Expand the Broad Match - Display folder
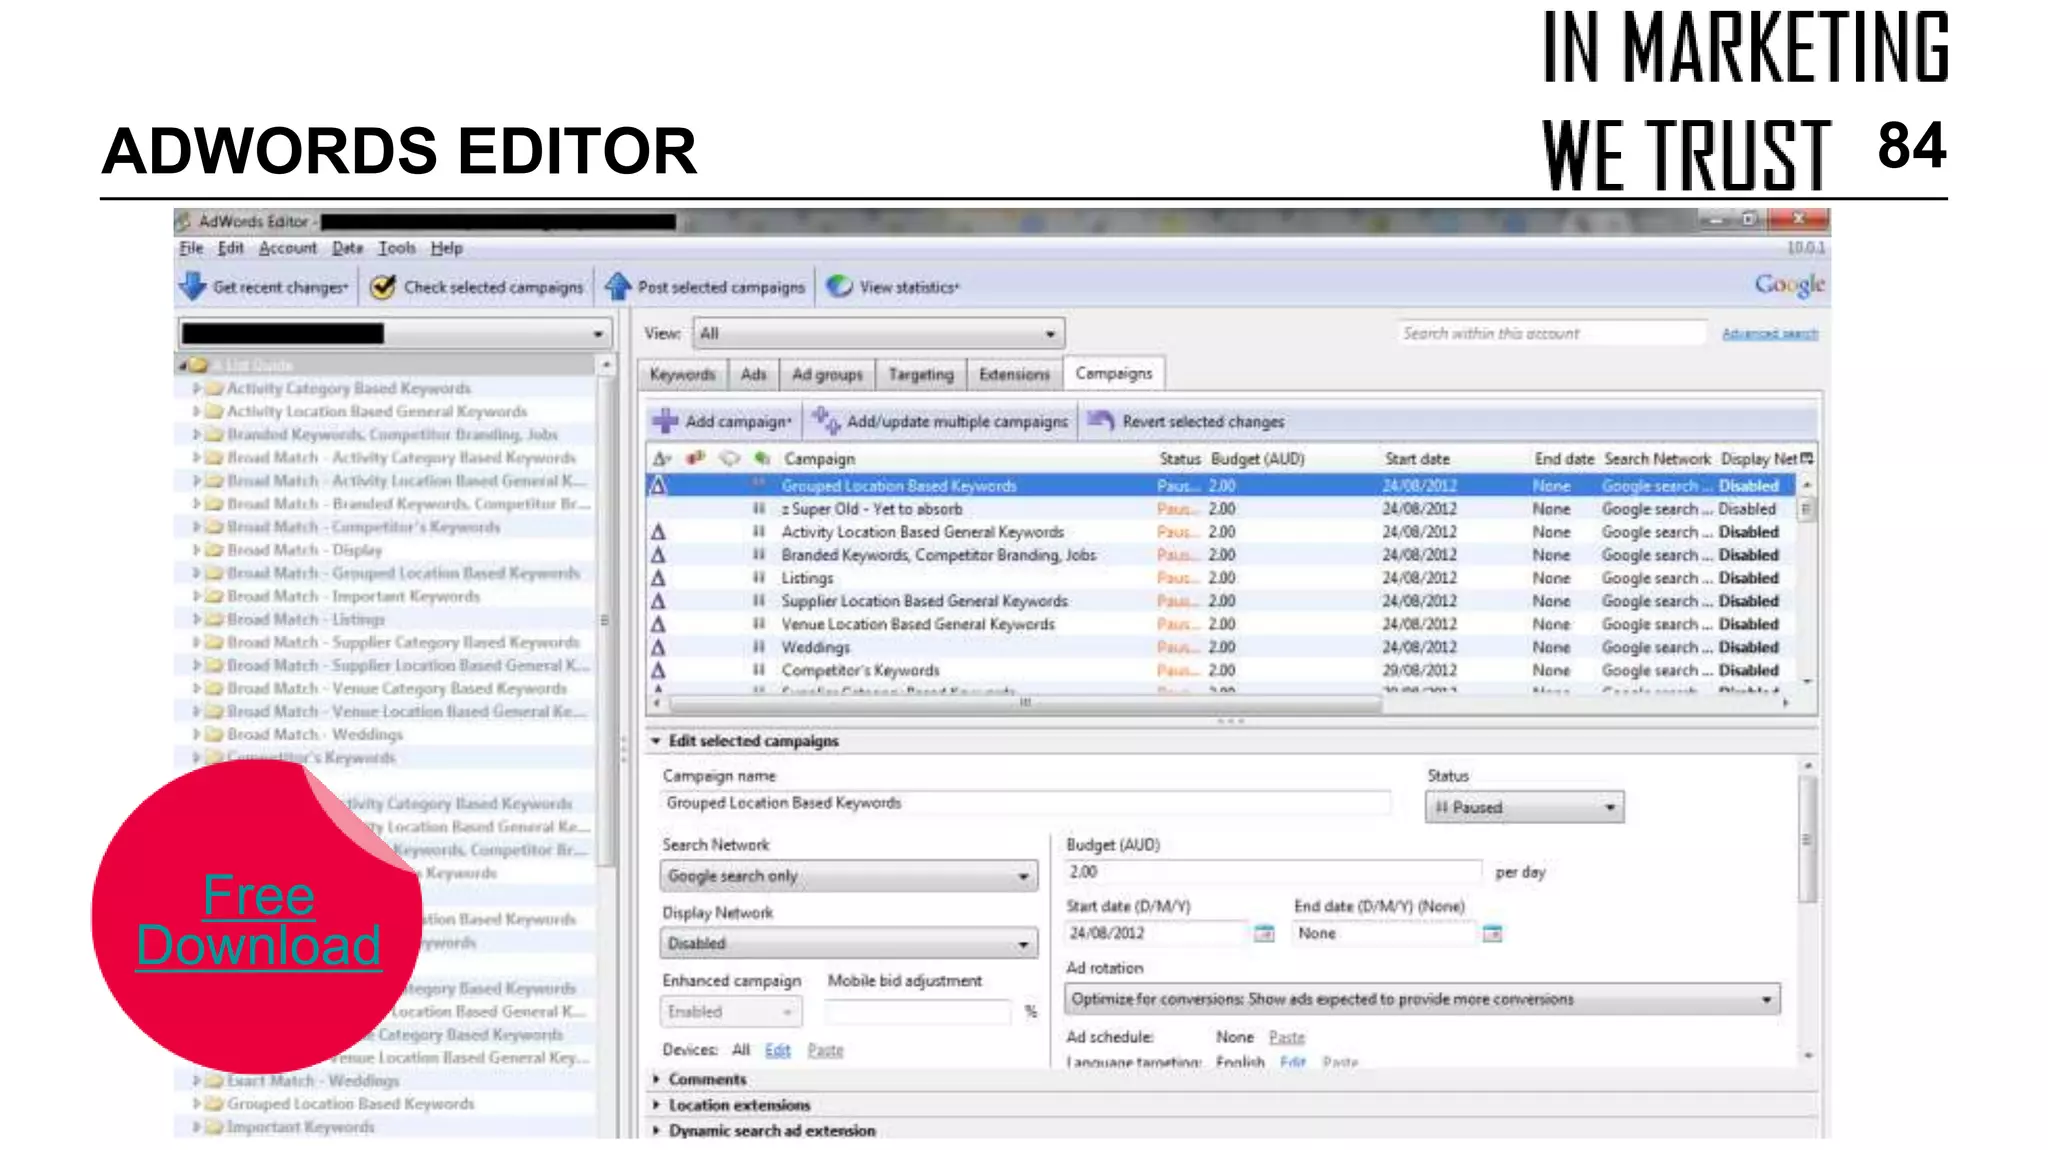2048x1150 pixels. (197, 550)
